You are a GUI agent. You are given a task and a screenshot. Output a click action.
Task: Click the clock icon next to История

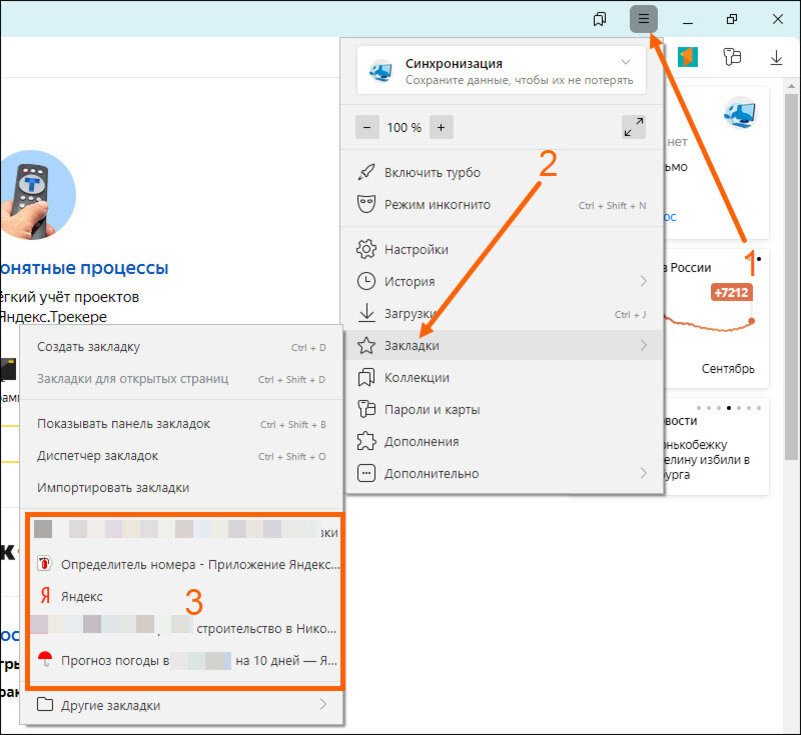[366, 281]
